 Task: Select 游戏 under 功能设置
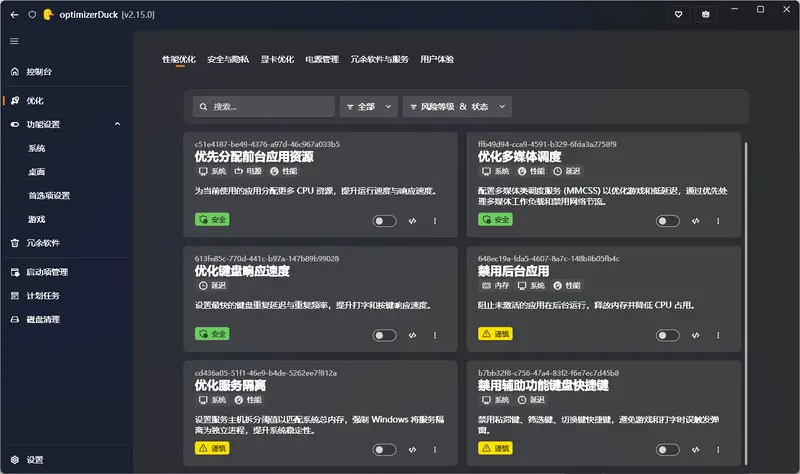tap(37, 219)
